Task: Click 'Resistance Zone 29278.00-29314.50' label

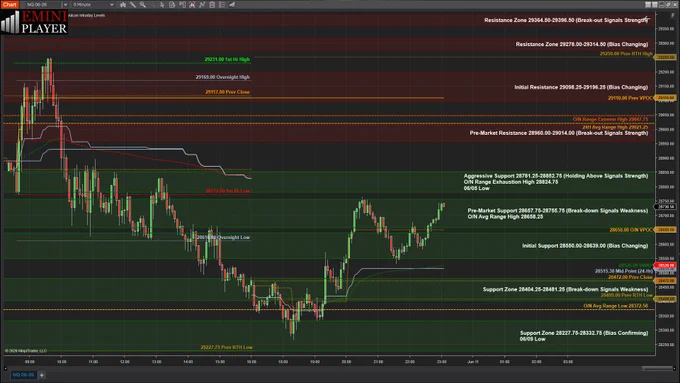Action: 582,44
